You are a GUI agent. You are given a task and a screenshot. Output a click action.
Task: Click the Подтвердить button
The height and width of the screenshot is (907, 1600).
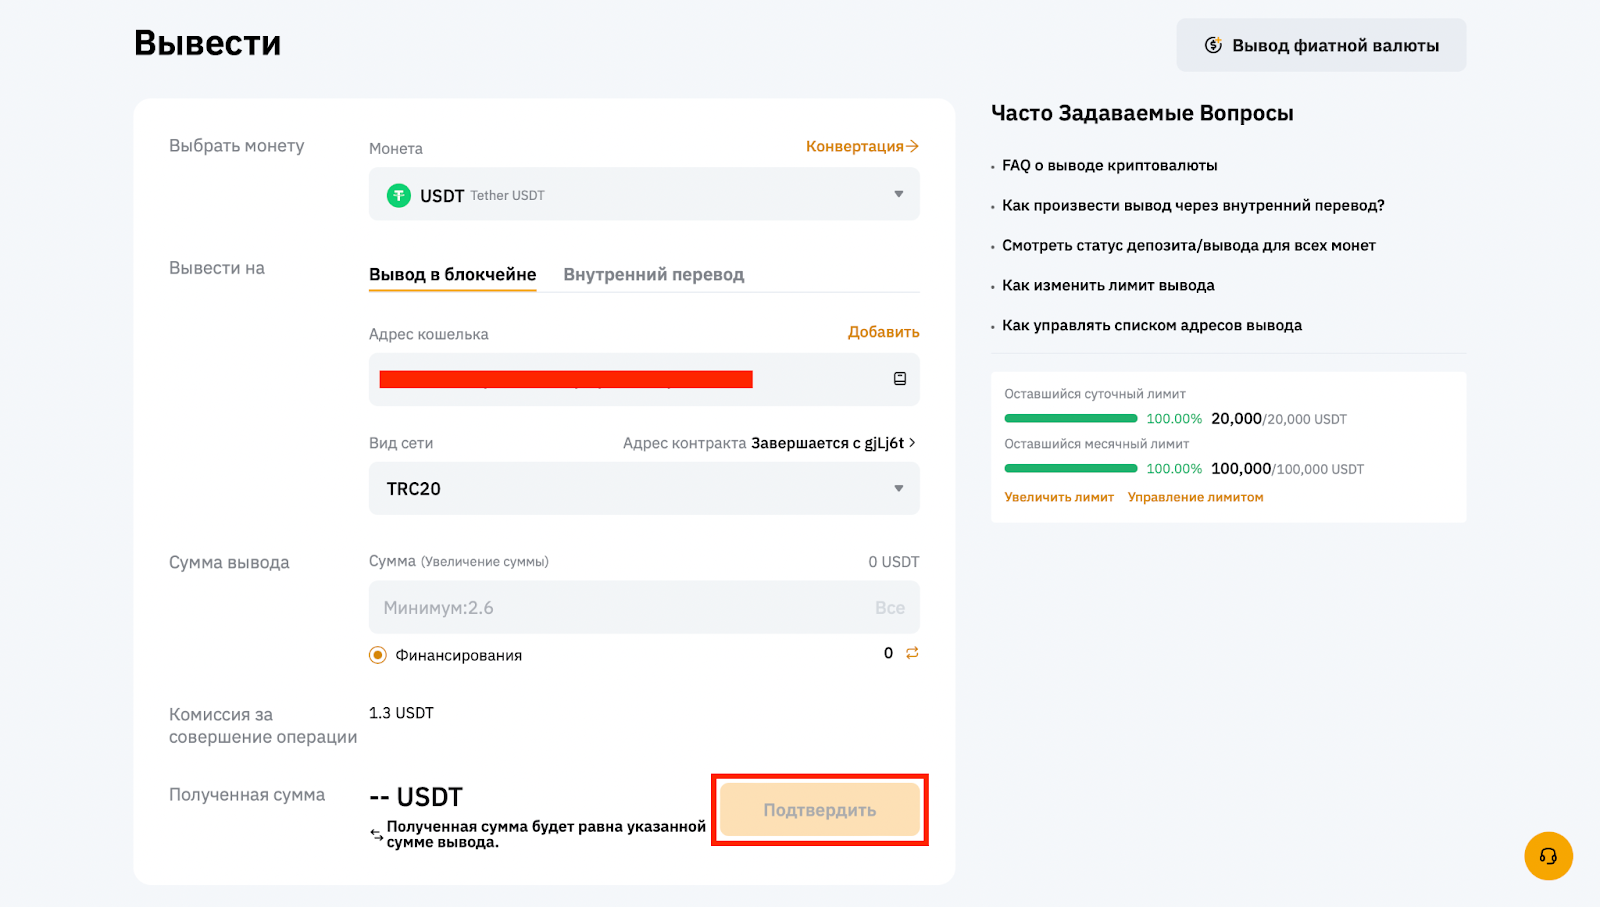(820, 810)
